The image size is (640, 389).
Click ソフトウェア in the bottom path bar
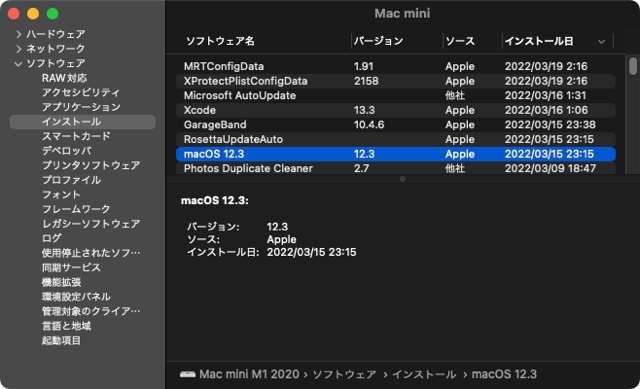click(x=344, y=374)
